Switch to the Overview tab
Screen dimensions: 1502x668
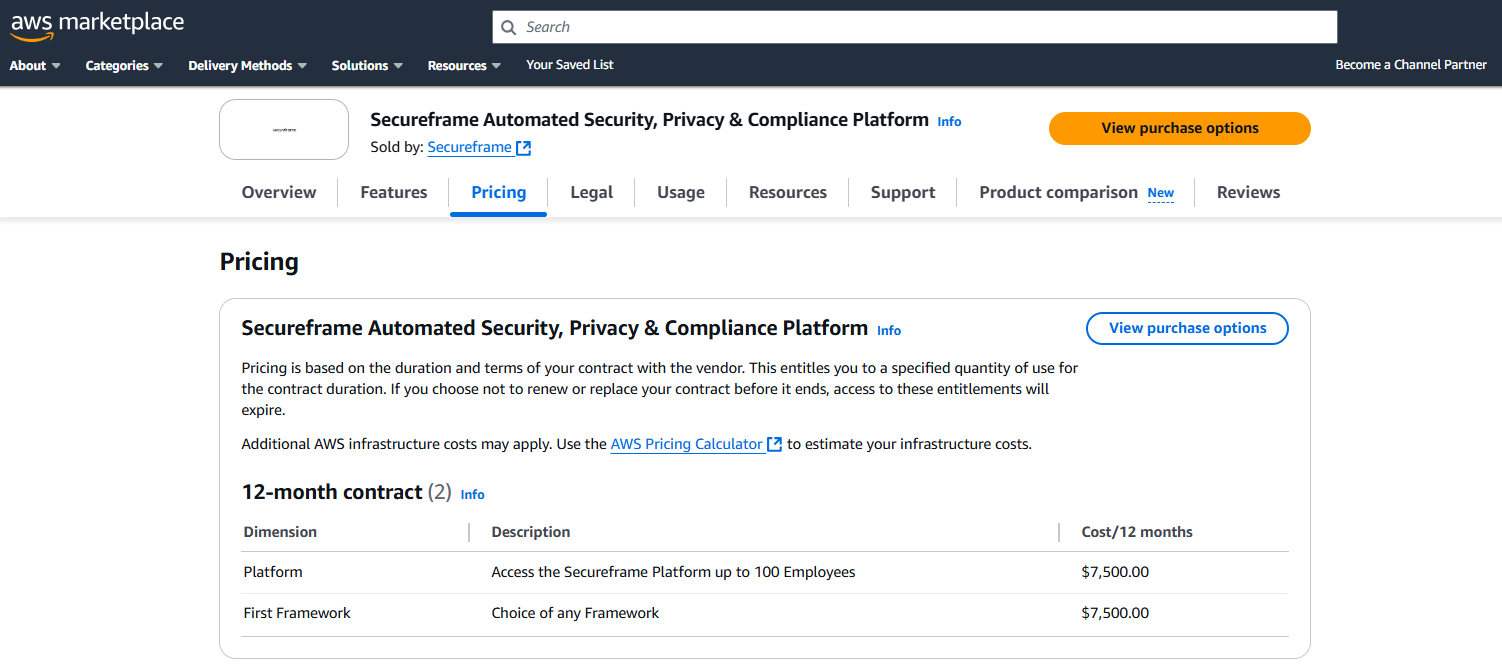pyautogui.click(x=279, y=192)
